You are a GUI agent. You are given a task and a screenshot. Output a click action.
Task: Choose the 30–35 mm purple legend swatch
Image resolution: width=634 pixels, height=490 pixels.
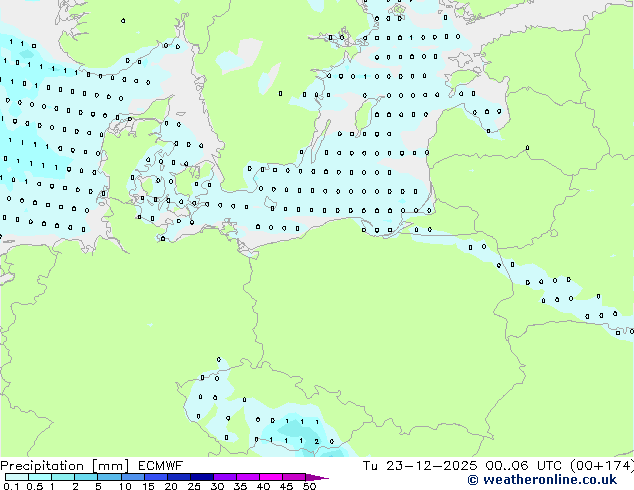tap(224, 477)
